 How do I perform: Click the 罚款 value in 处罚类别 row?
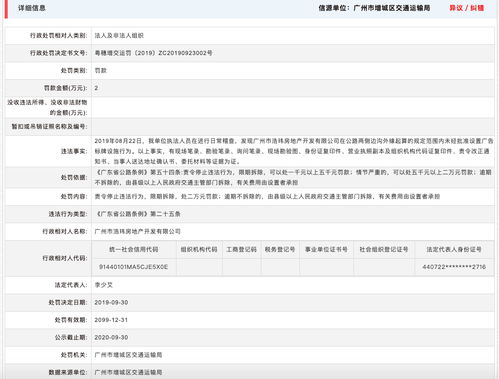tap(101, 71)
